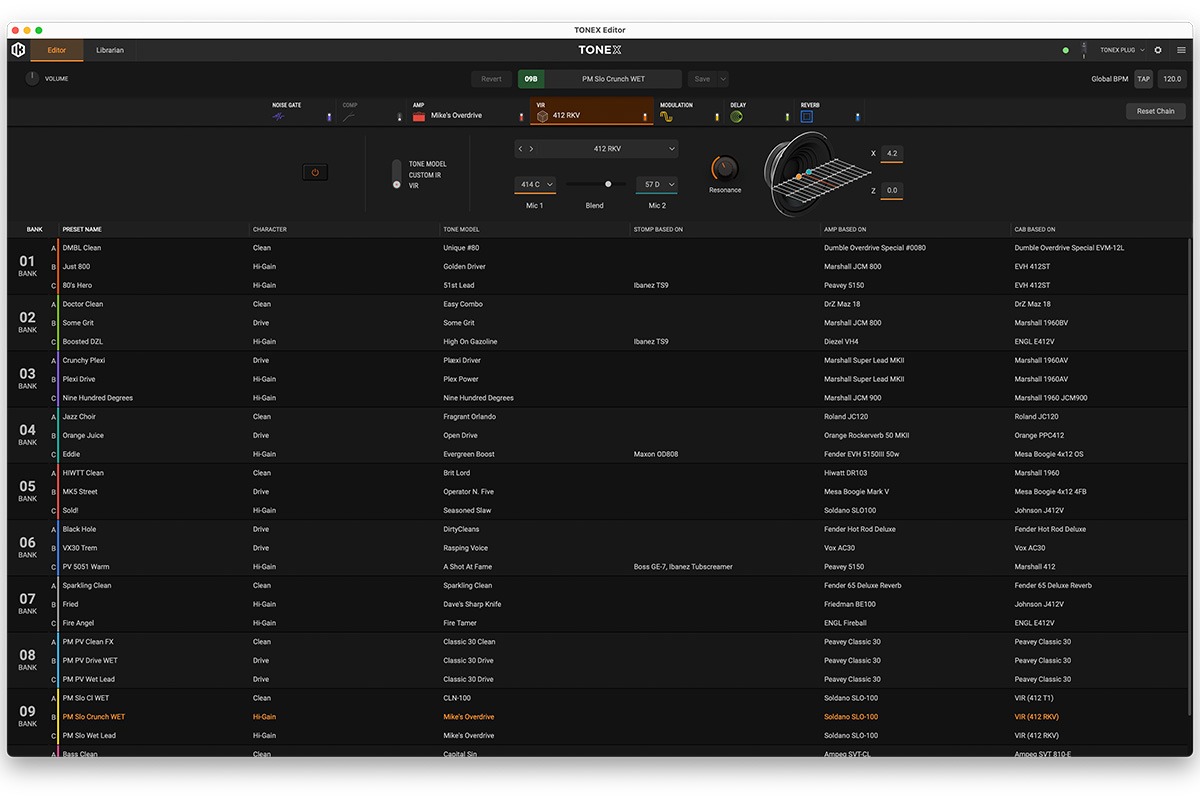Screen dimensions: 1200x800
Task: Open the Mic 1 414 C dropdown
Action: [x=535, y=184]
